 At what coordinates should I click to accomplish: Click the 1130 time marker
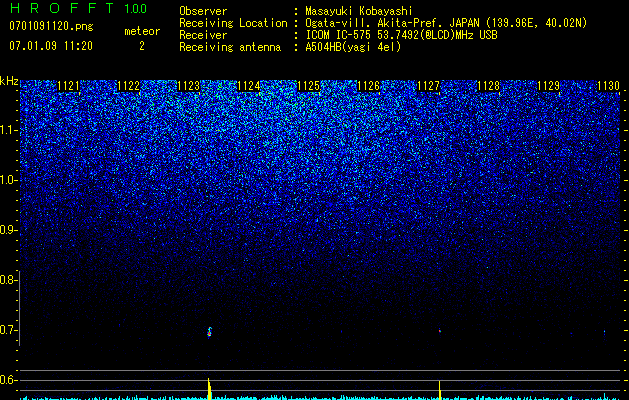coord(609,86)
